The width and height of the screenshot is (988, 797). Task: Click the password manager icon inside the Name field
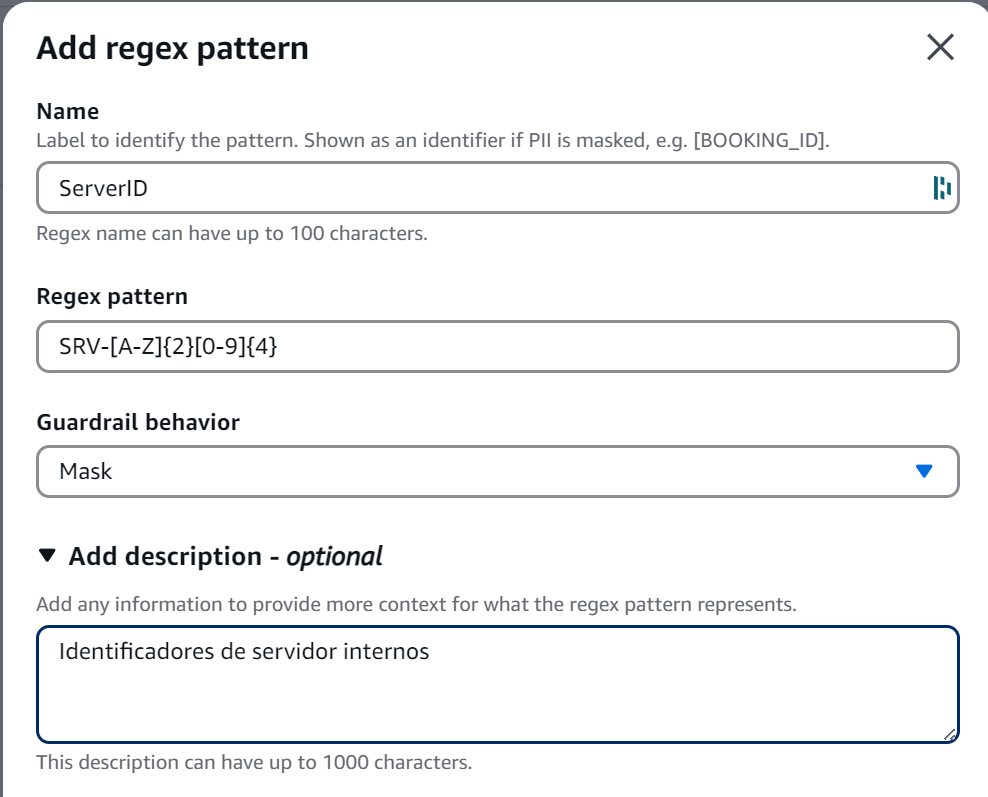point(941,187)
